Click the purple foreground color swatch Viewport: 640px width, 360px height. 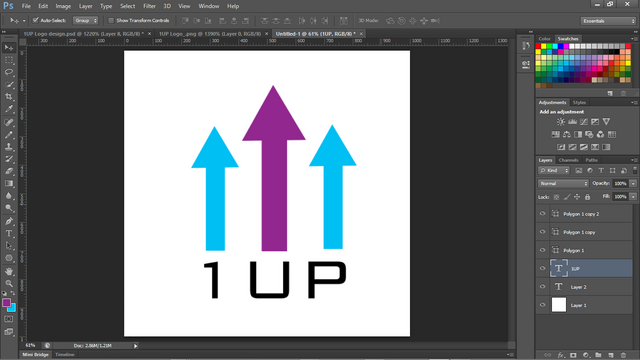6,302
